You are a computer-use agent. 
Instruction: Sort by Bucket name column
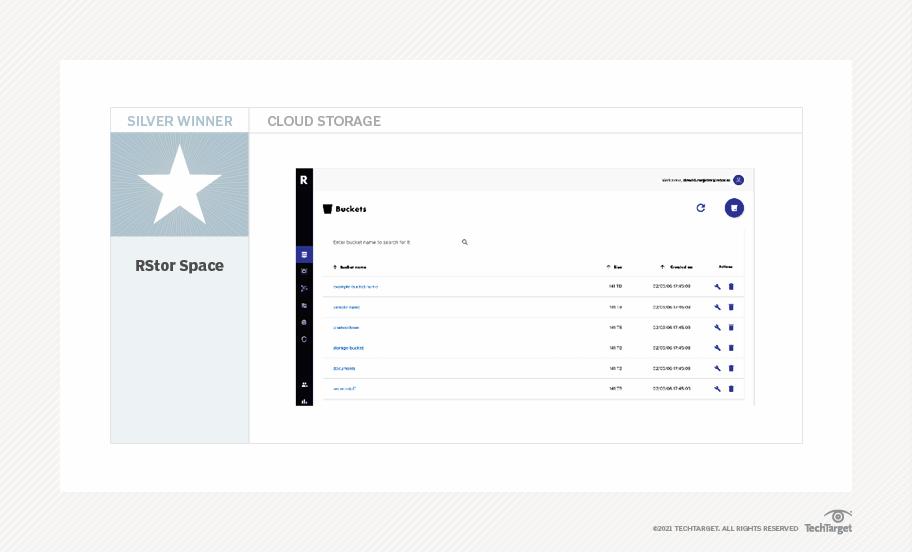pos(350,267)
